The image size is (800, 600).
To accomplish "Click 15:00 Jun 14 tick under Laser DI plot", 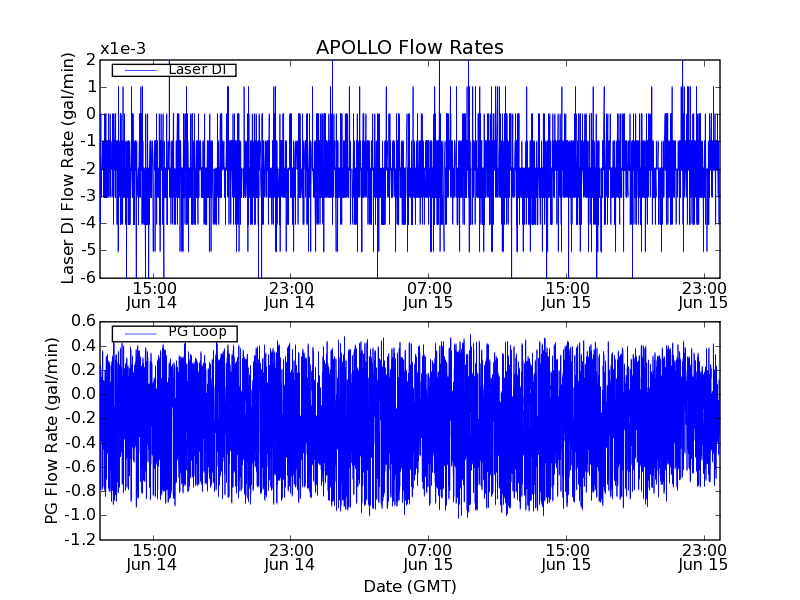I will pyautogui.click(x=153, y=295).
